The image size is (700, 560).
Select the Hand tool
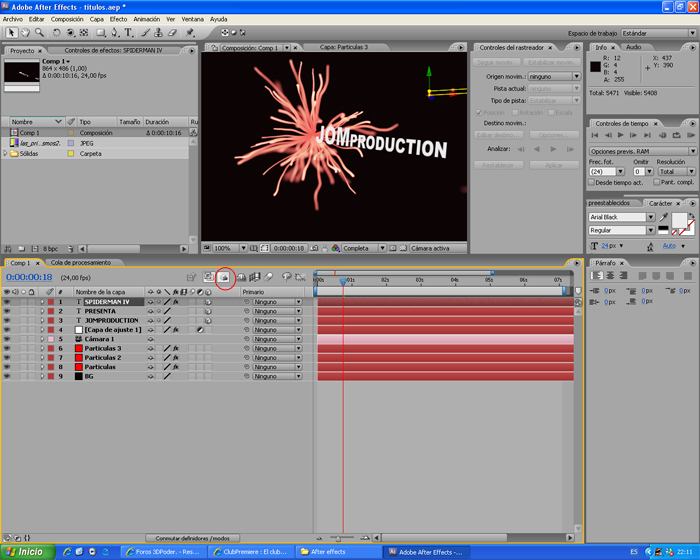pyautogui.click(x=25, y=33)
